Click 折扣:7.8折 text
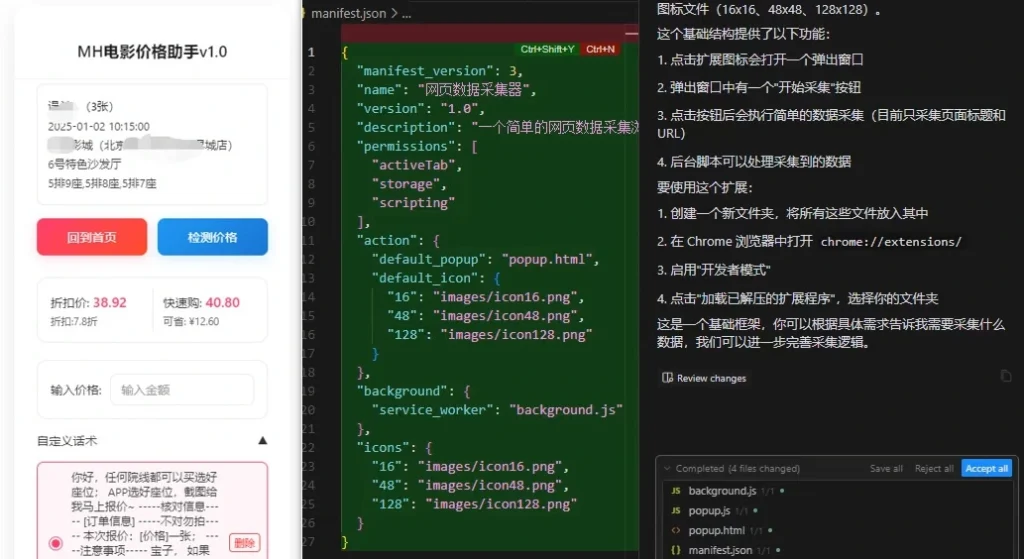This screenshot has width=1024, height=559. click(x=74, y=321)
